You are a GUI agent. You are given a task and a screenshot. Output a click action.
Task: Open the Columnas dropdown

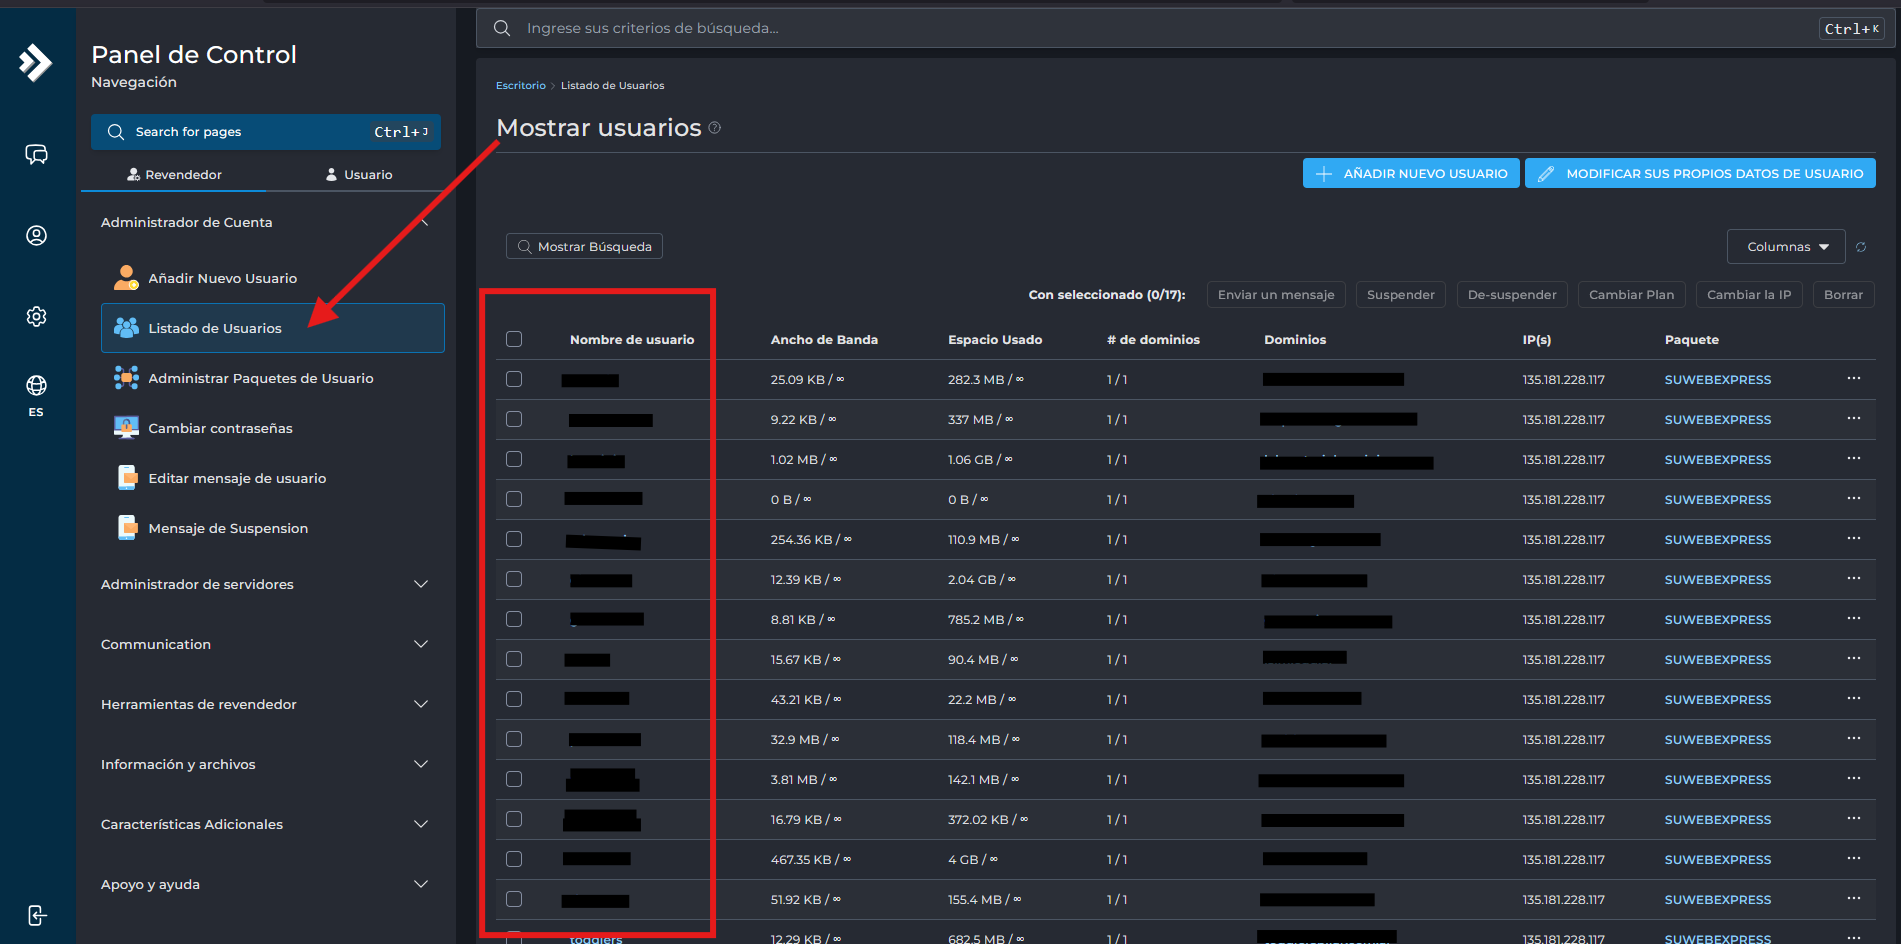[1785, 247]
